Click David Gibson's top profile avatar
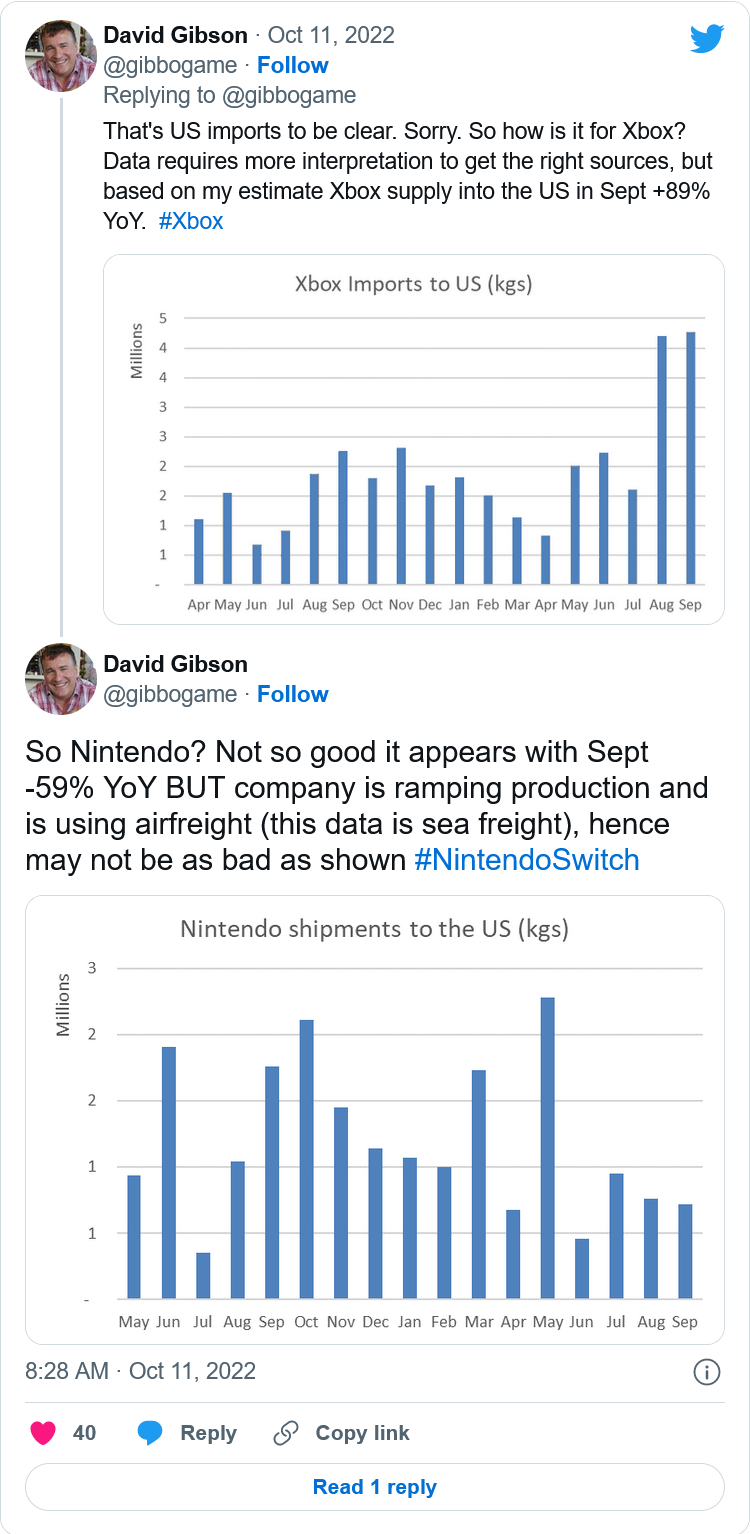750x1534 pixels. (60, 56)
